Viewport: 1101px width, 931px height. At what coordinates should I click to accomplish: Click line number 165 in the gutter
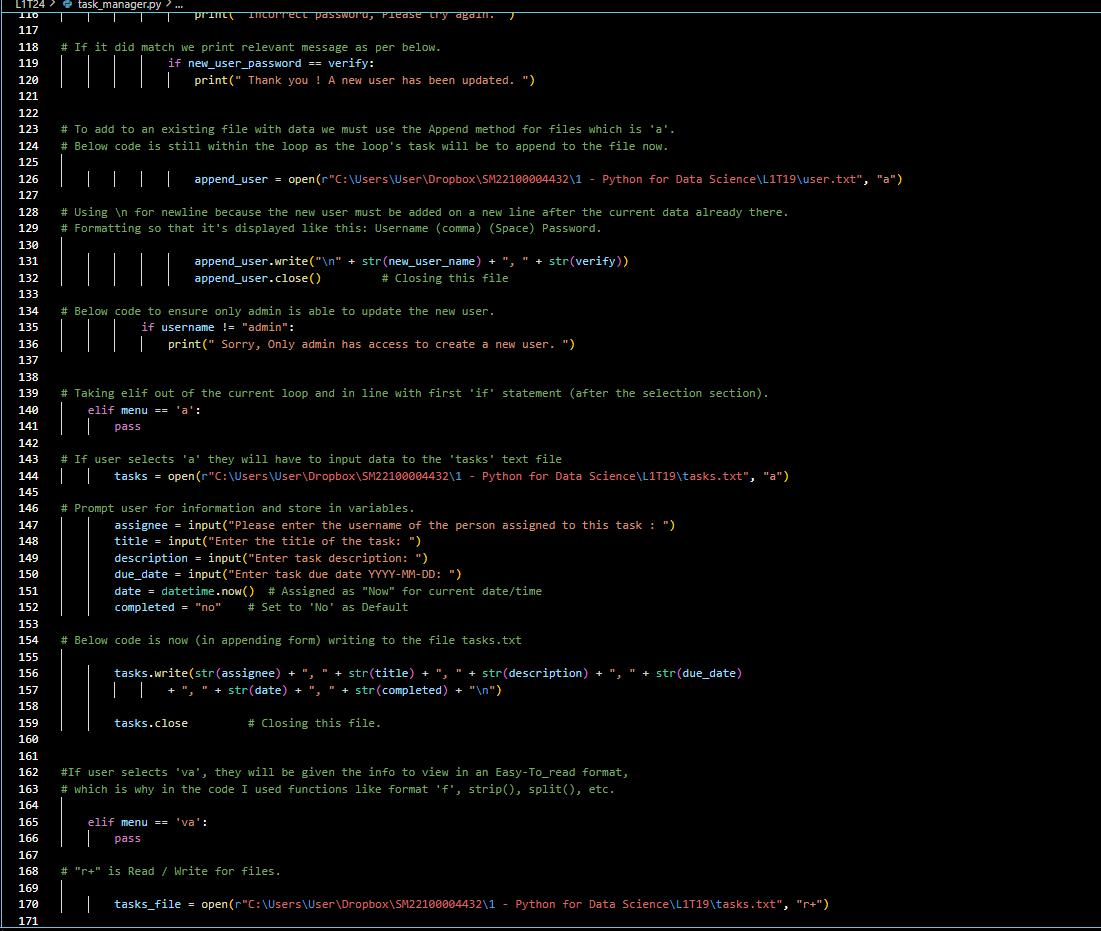(x=27, y=821)
